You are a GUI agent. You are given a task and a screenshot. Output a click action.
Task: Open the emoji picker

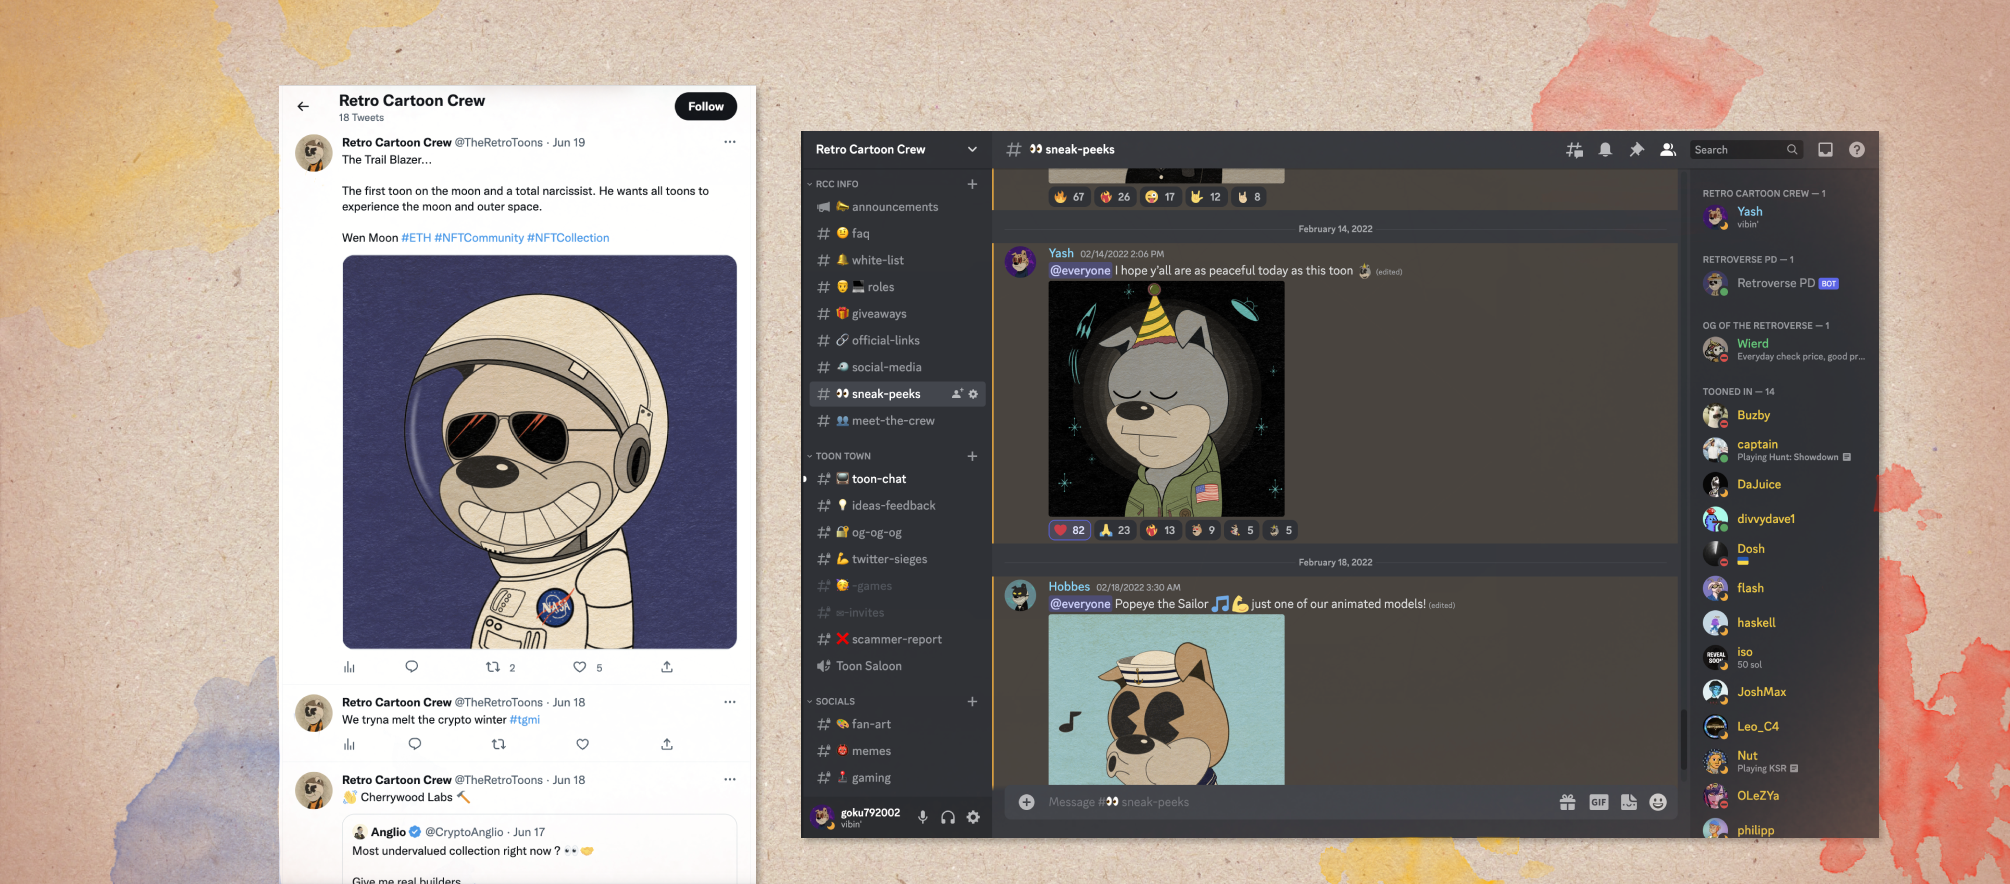pyautogui.click(x=1658, y=802)
